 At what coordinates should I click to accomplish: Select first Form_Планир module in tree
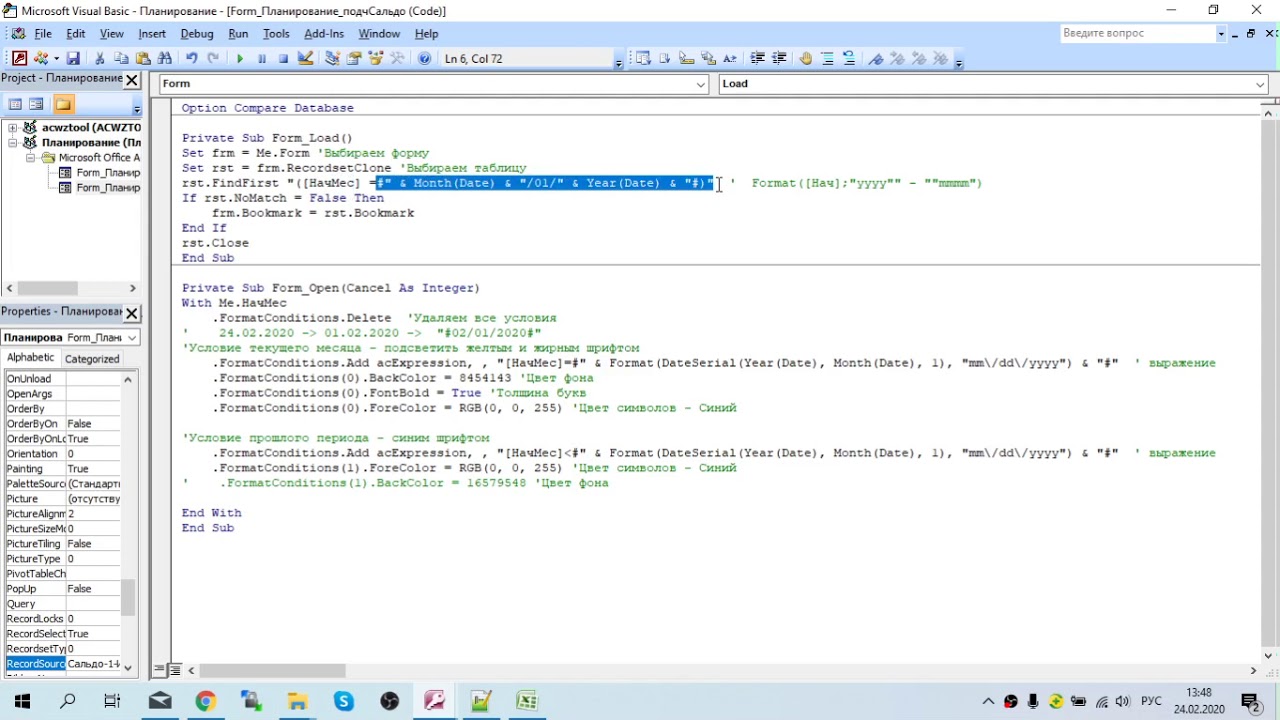tap(101, 173)
